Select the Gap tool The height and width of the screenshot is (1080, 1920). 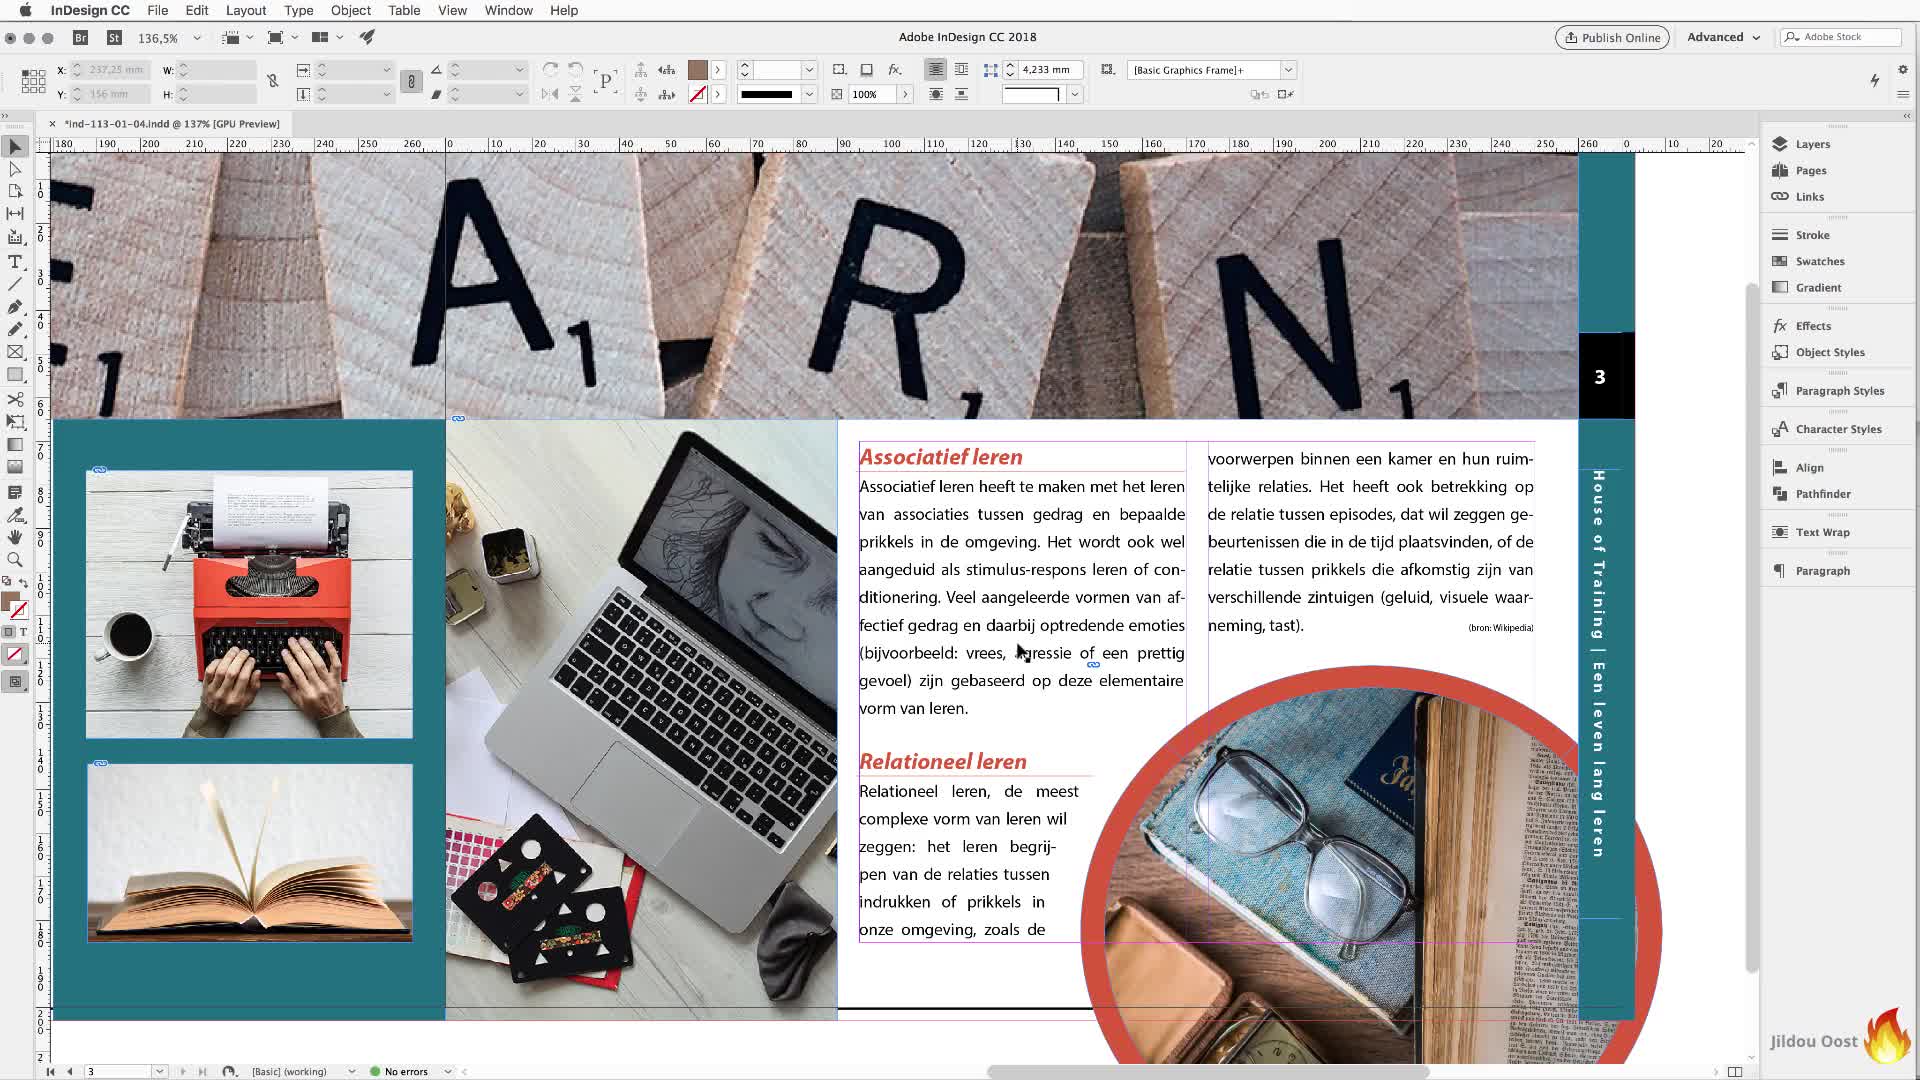[x=15, y=213]
